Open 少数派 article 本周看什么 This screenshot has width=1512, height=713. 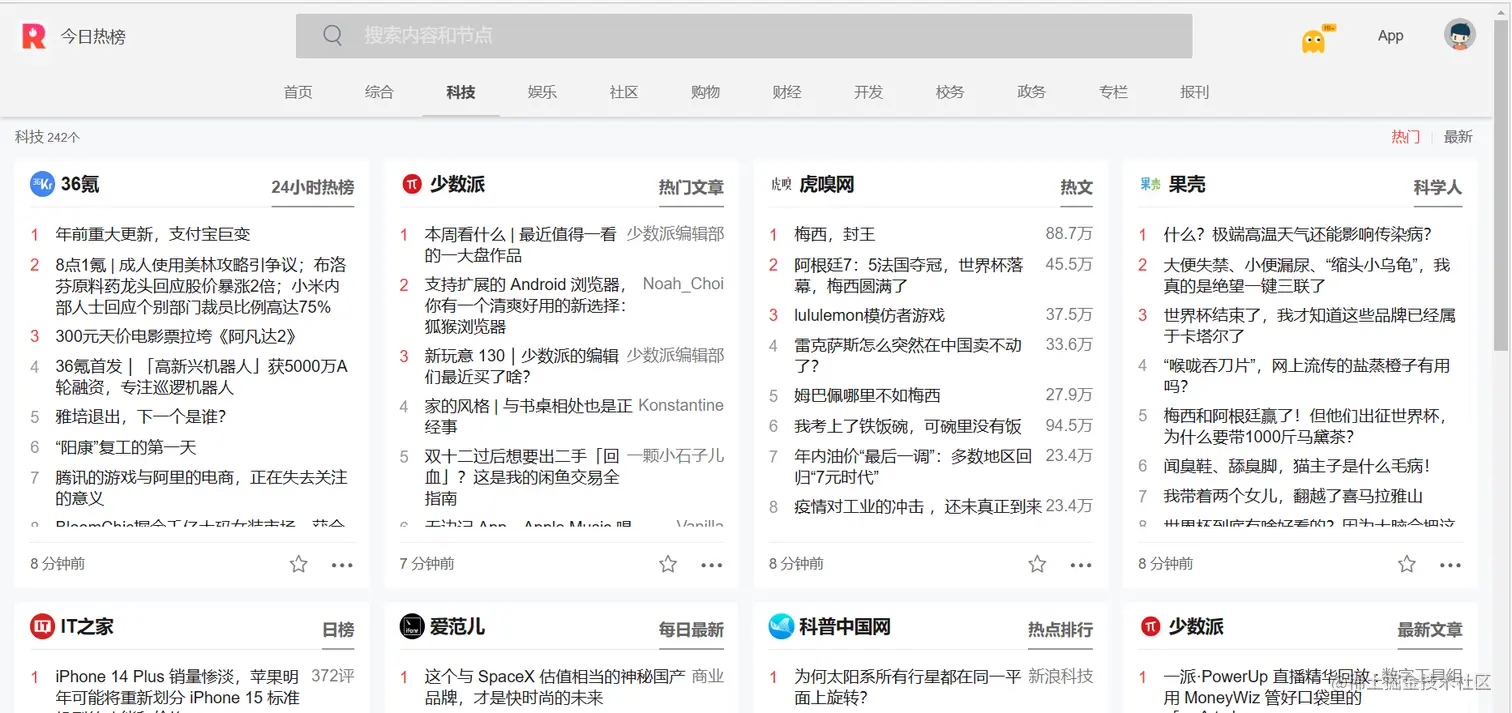click(x=520, y=244)
